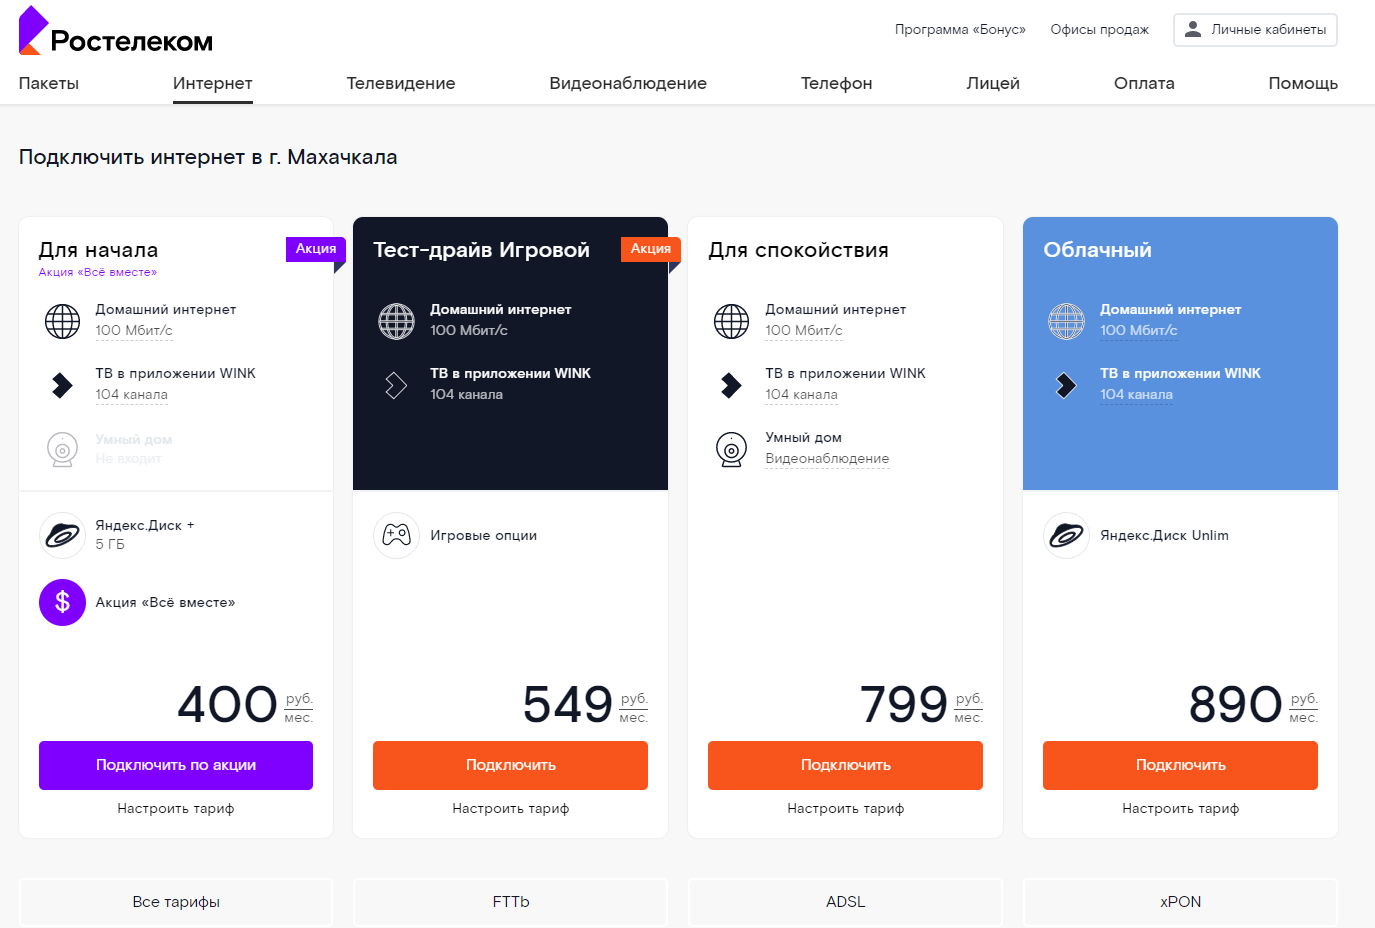Click 104 канала in Для начала card
Screen dimensions: 1375x928
(131, 395)
